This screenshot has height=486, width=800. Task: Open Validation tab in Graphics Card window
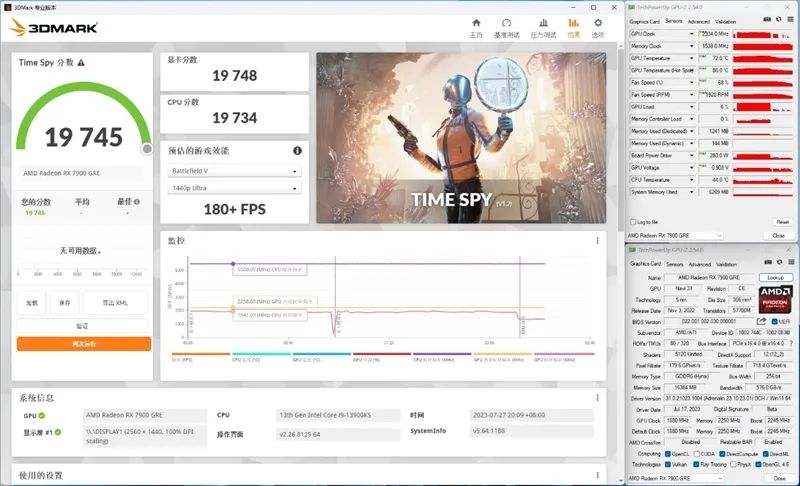[726, 264]
